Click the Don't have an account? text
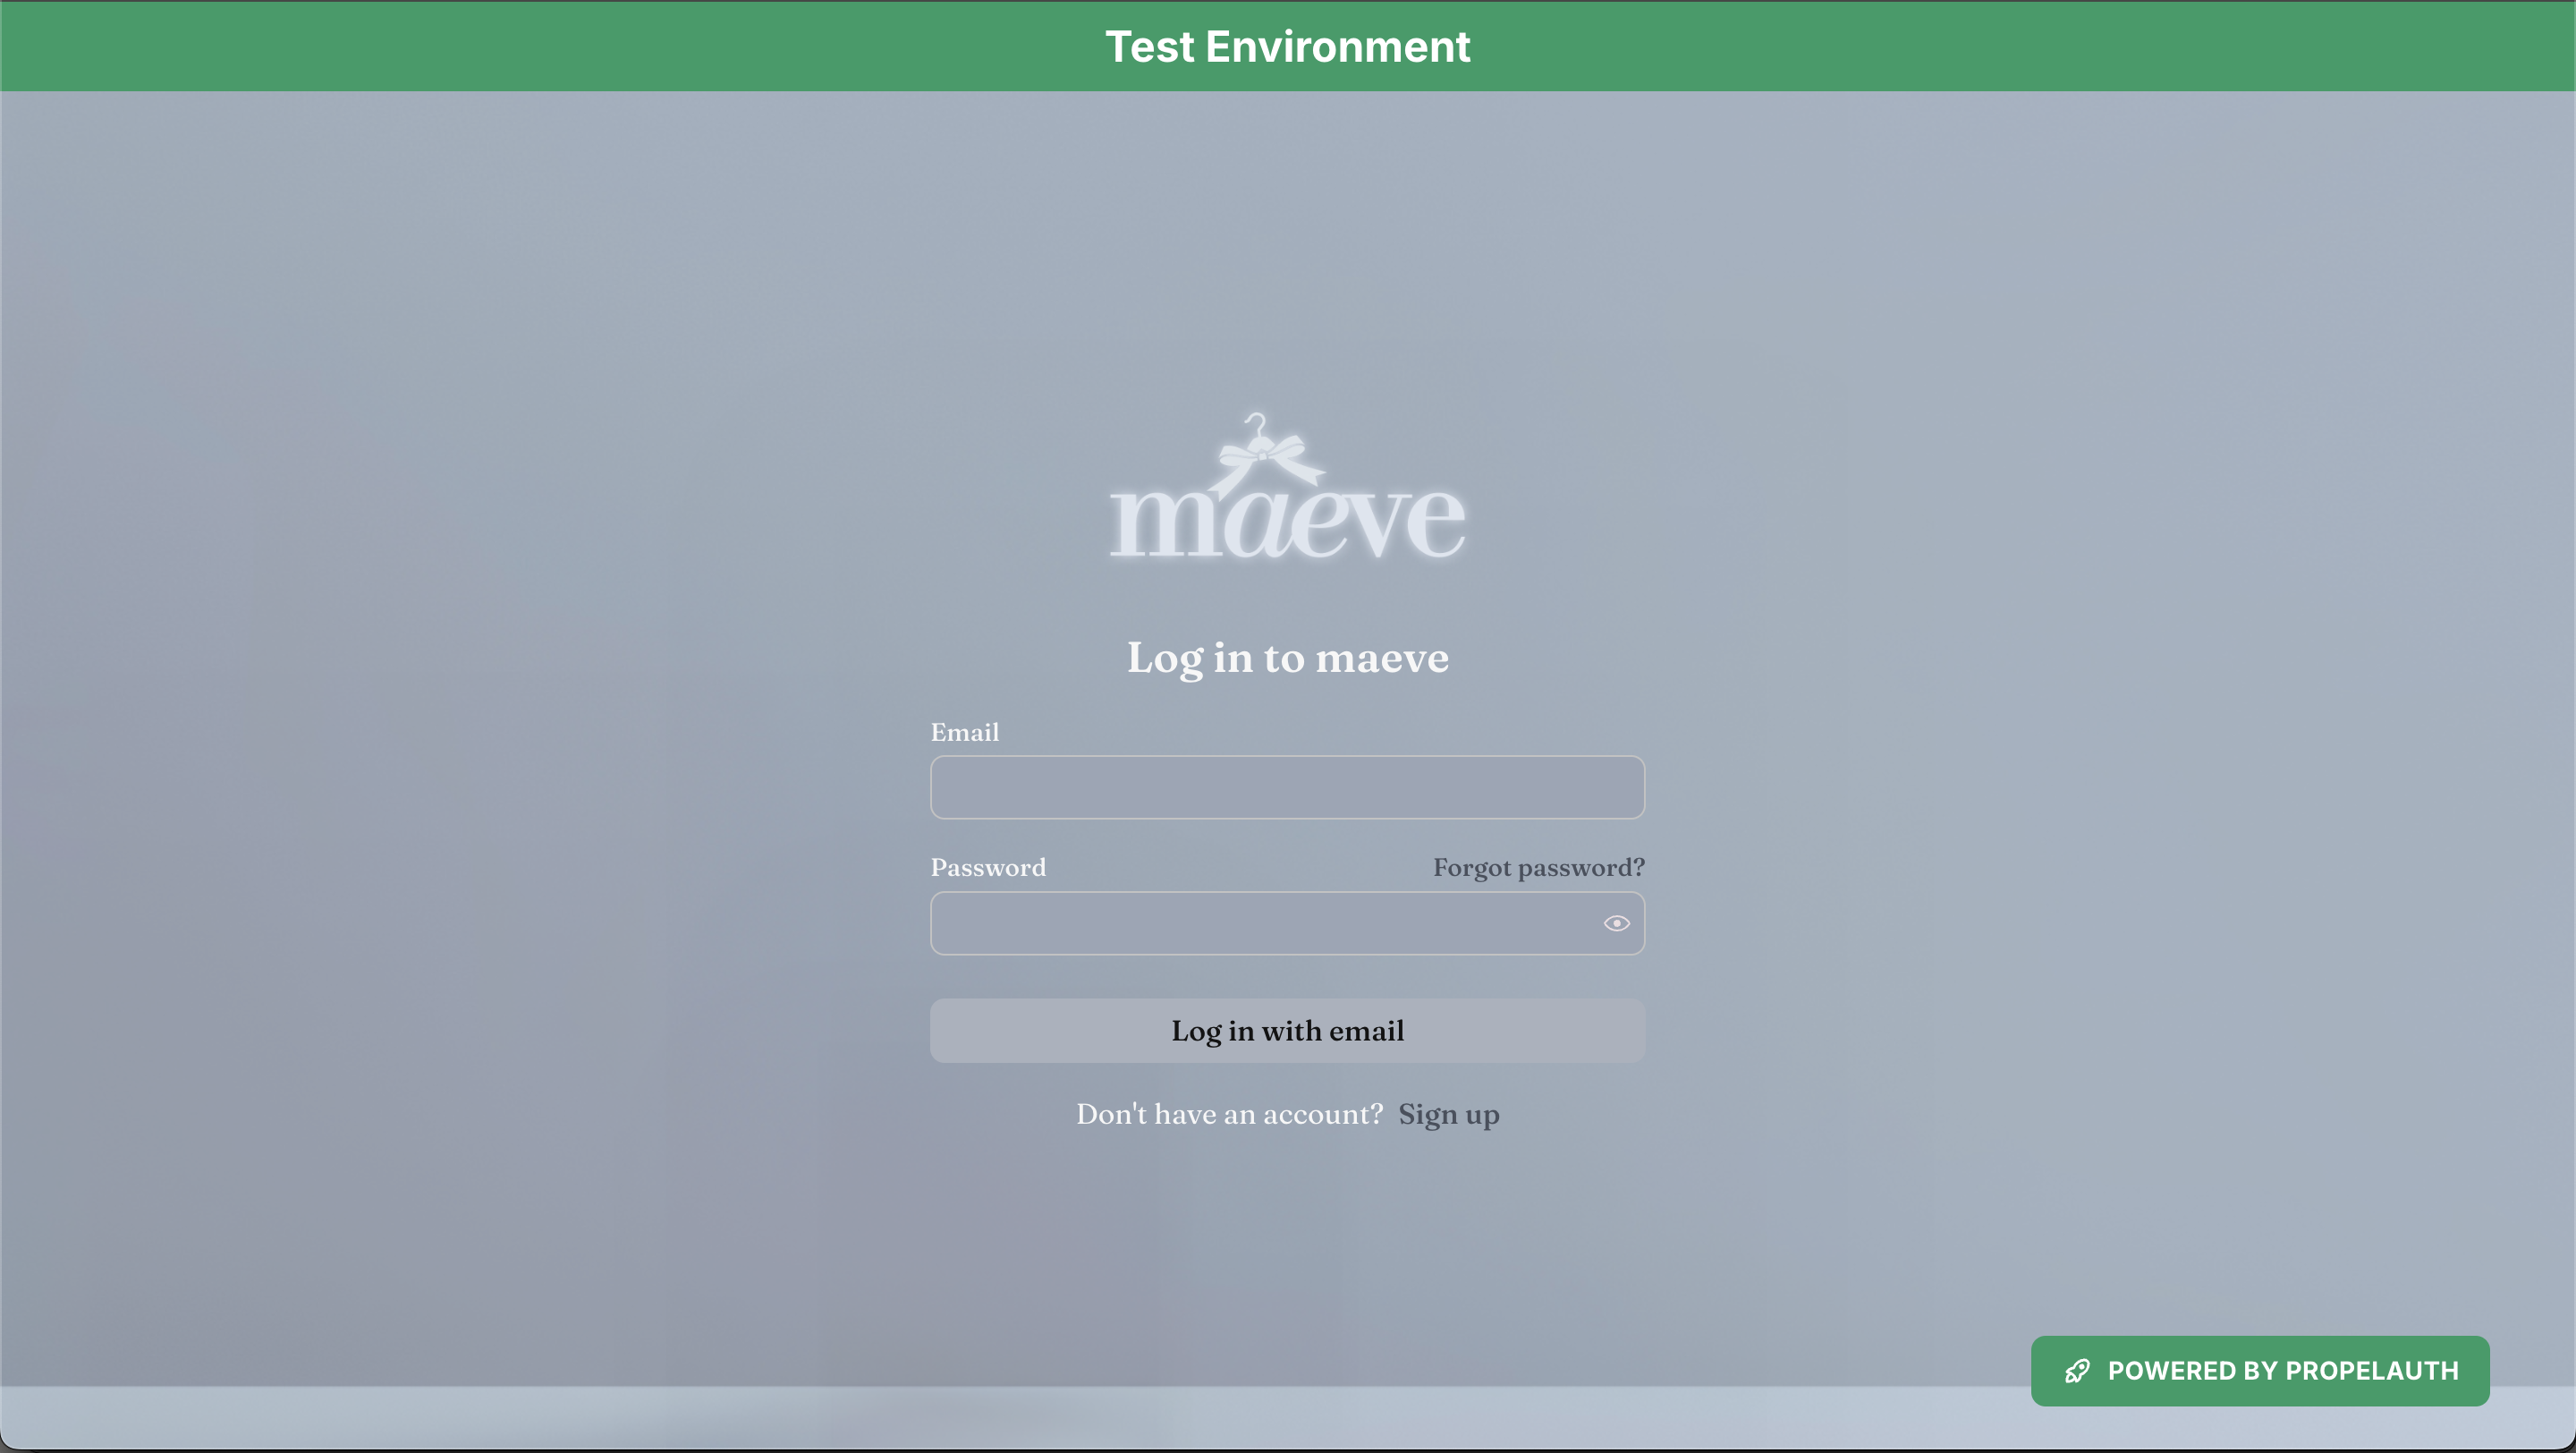 point(1229,1114)
